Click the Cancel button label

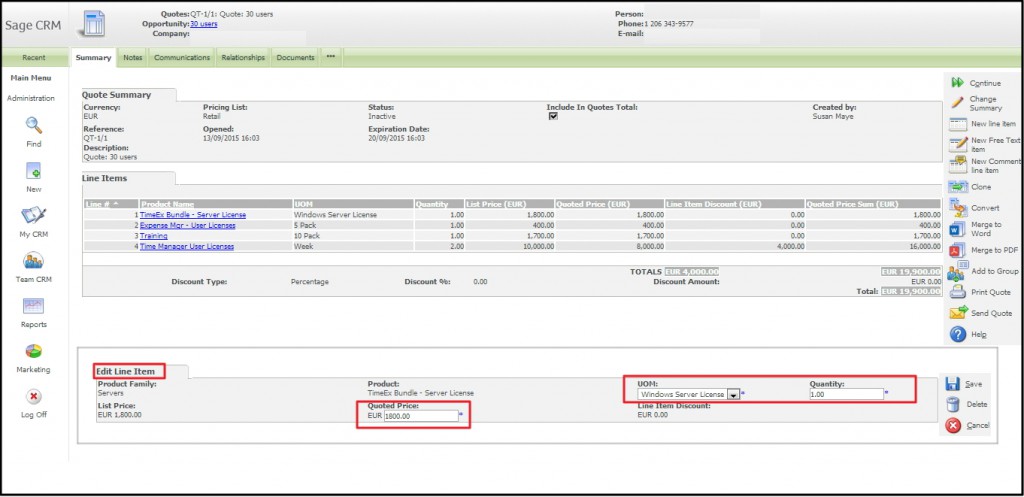pyautogui.click(x=978, y=425)
